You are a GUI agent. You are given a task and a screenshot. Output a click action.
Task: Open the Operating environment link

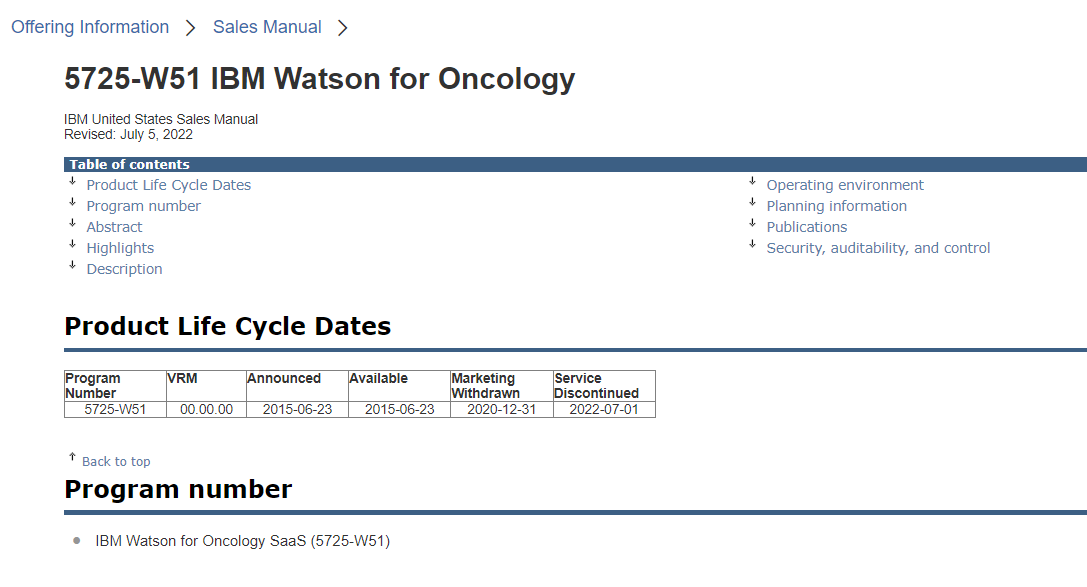(x=845, y=185)
